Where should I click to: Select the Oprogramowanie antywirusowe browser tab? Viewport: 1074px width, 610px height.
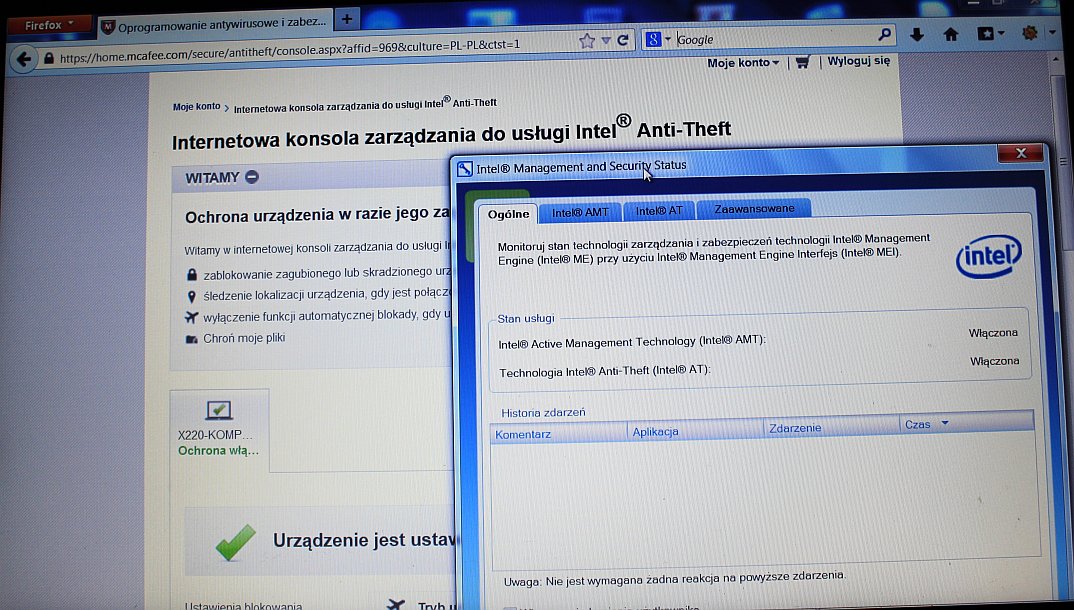pyautogui.click(x=215, y=25)
